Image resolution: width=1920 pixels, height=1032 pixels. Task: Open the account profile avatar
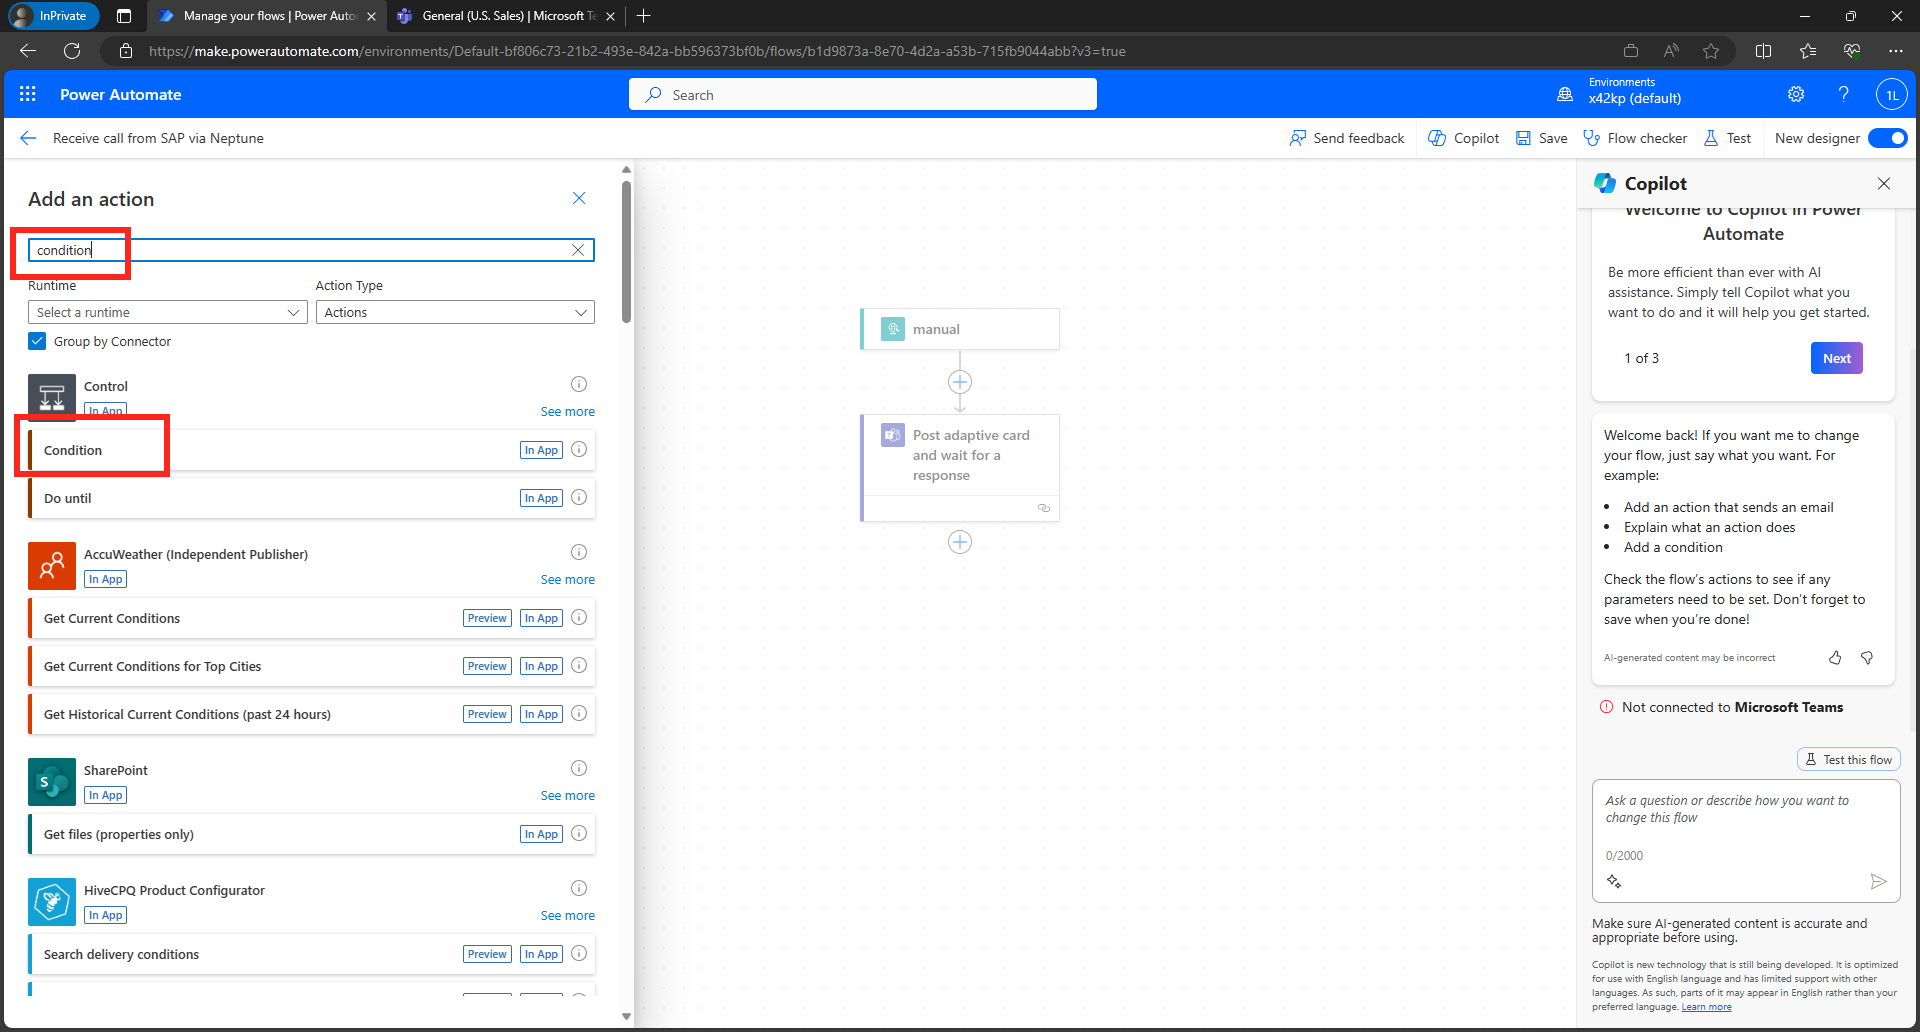click(x=1891, y=95)
